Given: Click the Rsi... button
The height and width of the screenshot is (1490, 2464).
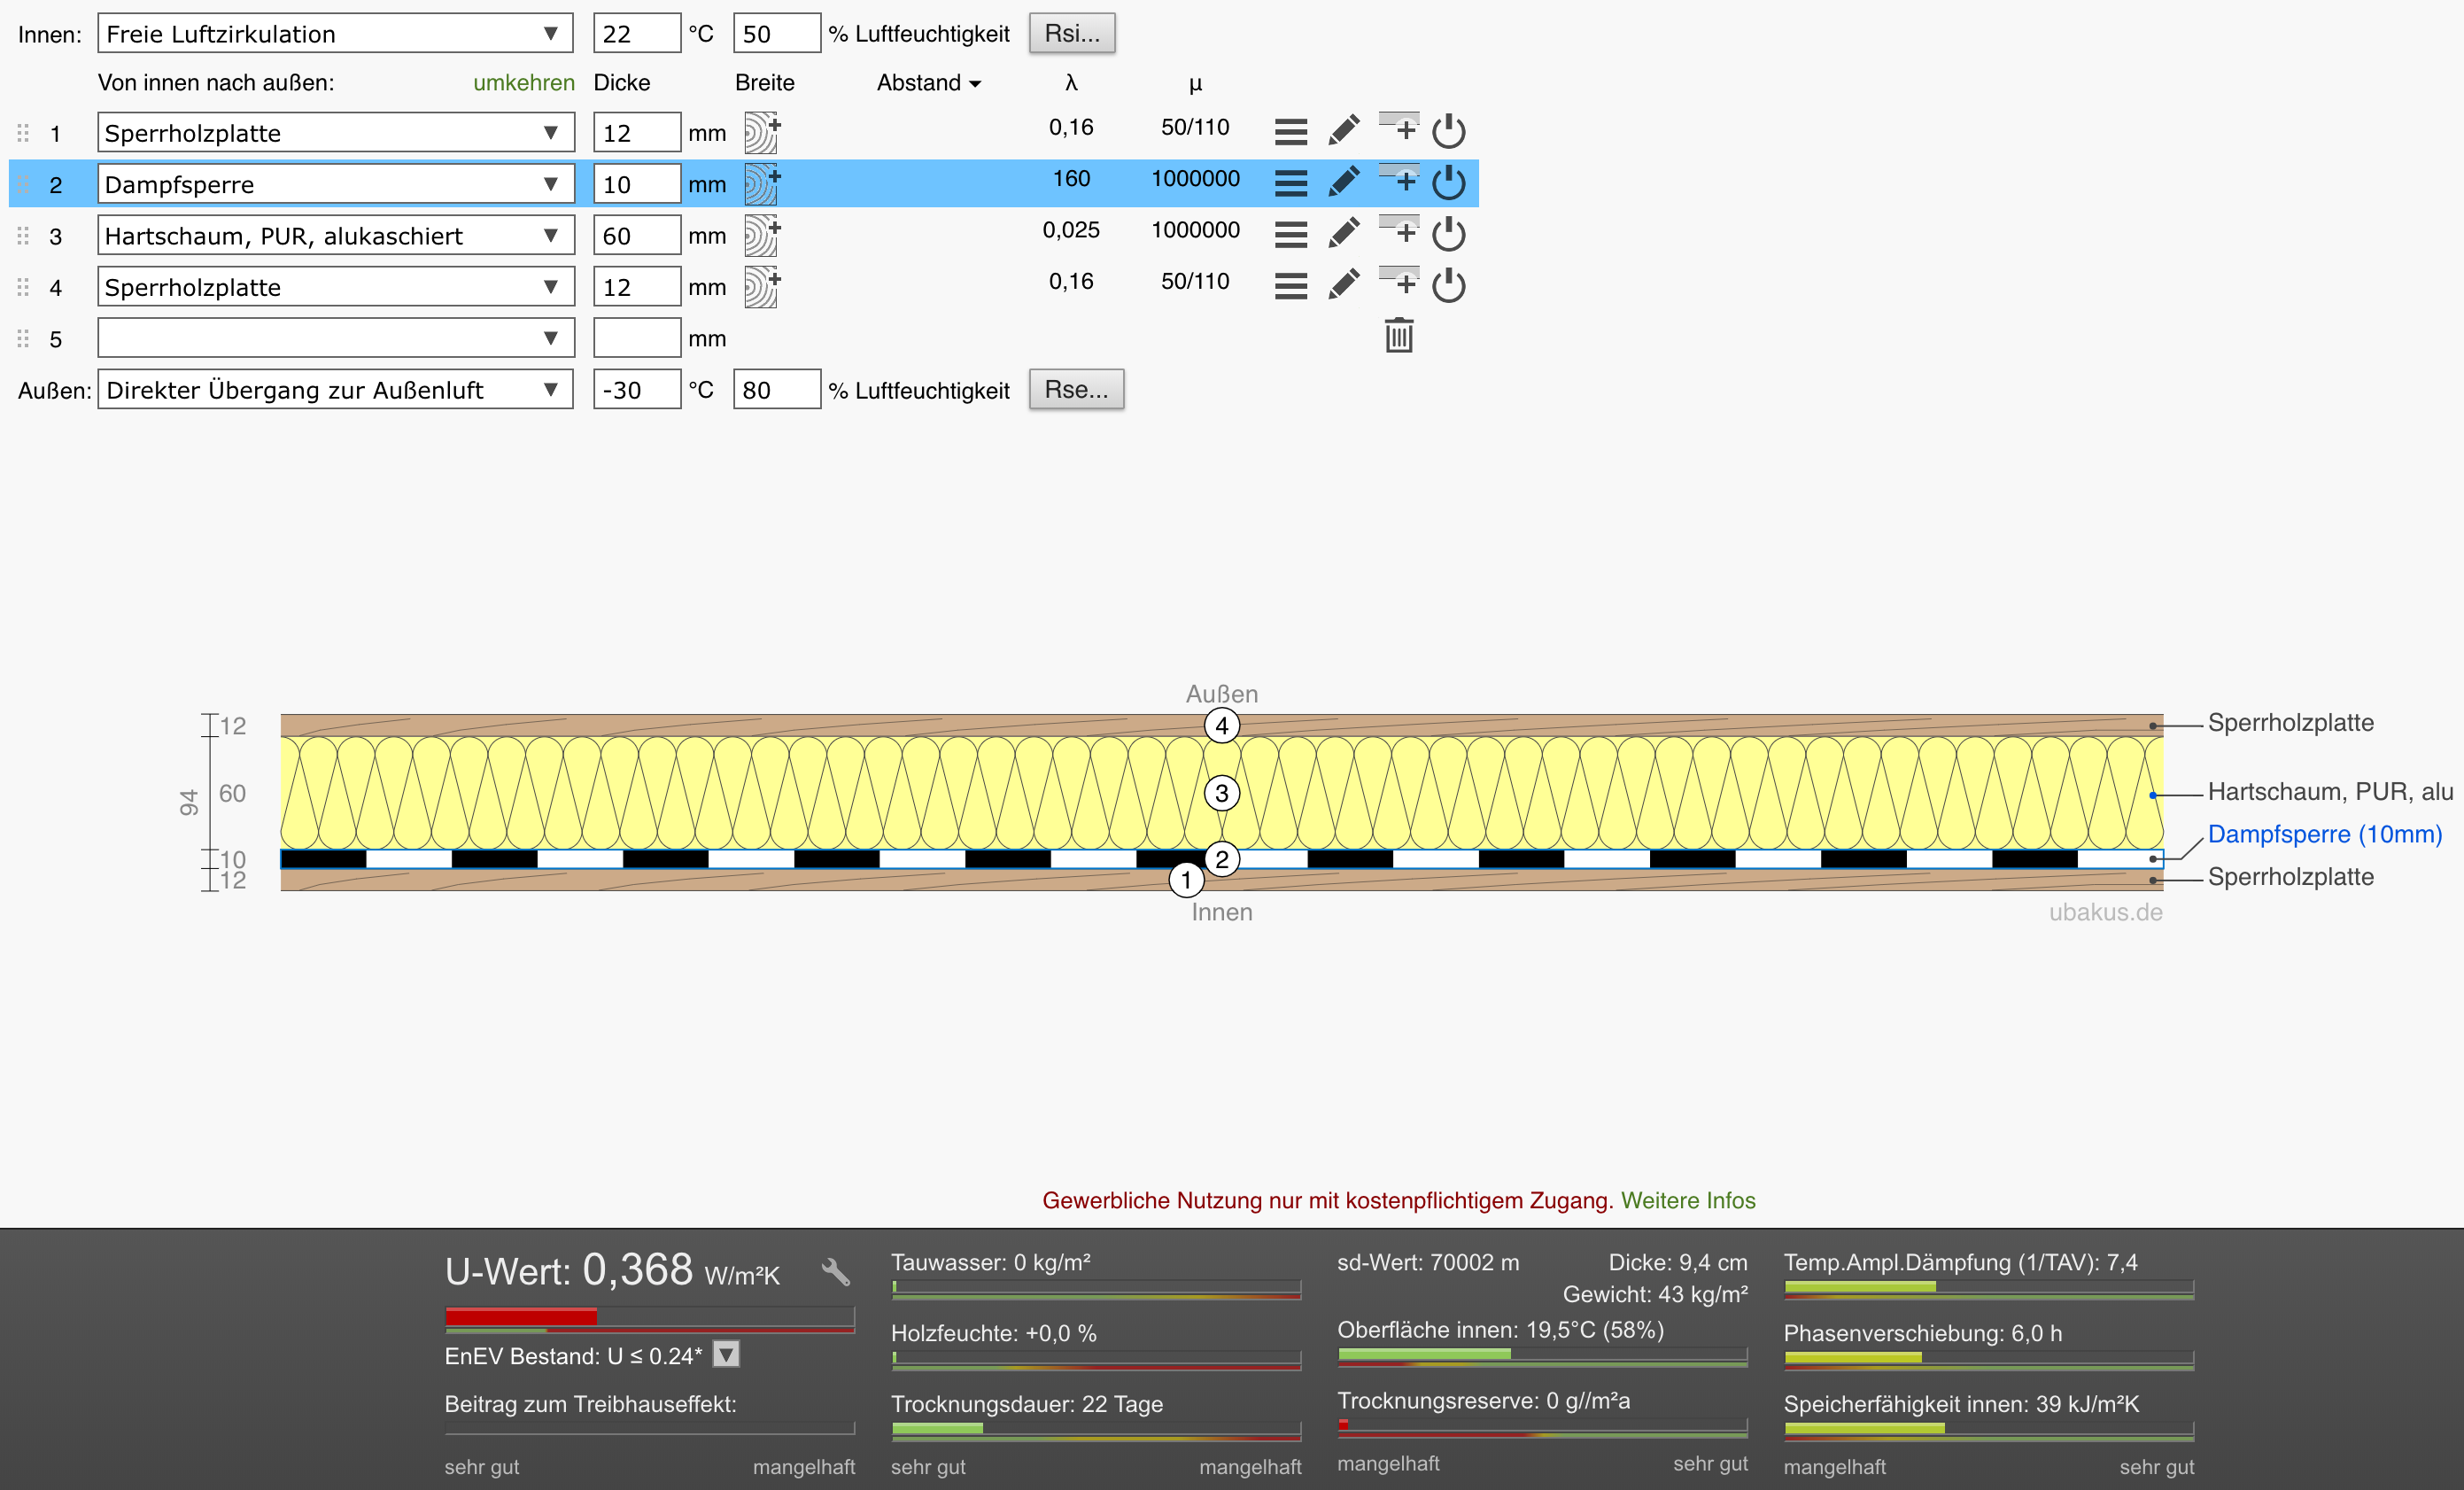Looking at the screenshot, I should click(1072, 33).
